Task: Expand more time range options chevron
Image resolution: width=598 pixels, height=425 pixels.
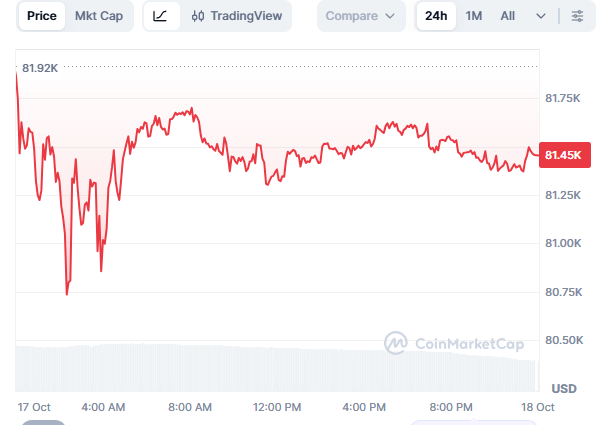Action: [541, 16]
